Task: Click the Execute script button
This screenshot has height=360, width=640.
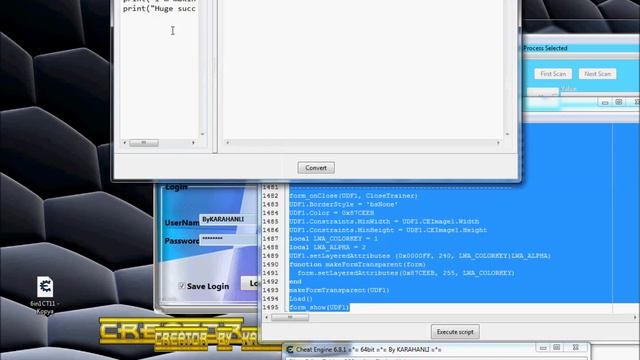Action: [455, 332]
